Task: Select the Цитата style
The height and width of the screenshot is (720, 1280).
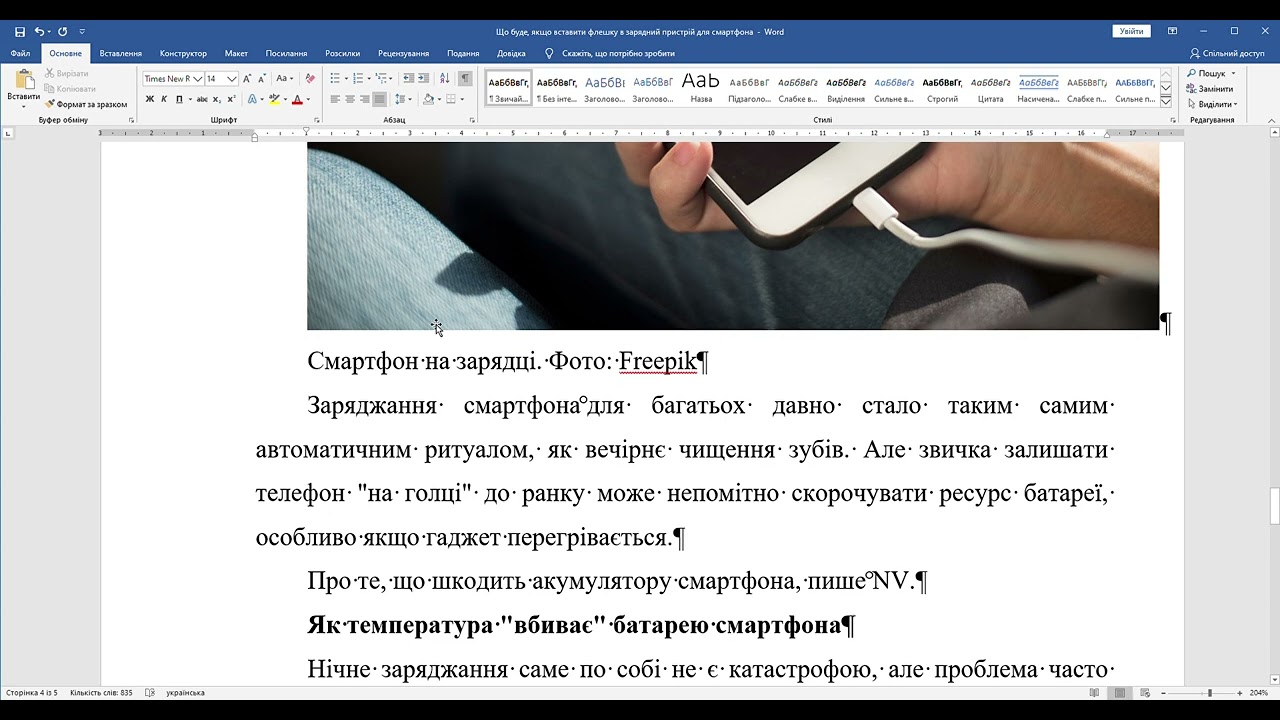Action: pyautogui.click(x=990, y=88)
